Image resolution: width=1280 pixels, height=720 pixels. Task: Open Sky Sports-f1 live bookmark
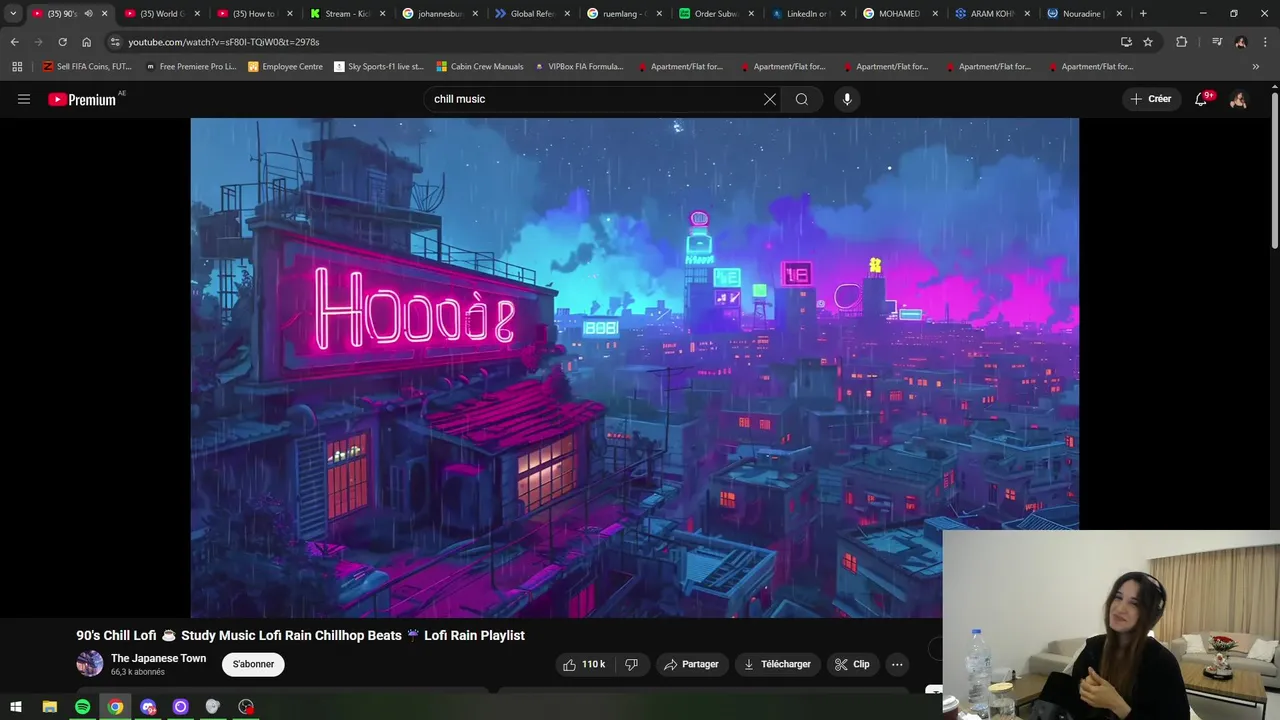click(379, 67)
